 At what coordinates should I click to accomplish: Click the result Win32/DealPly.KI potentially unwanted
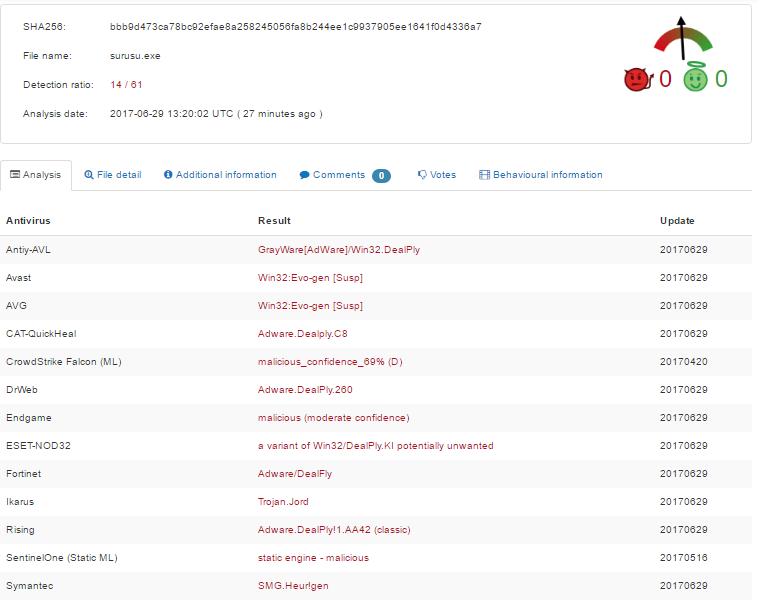pyautogui.click(x=403, y=446)
